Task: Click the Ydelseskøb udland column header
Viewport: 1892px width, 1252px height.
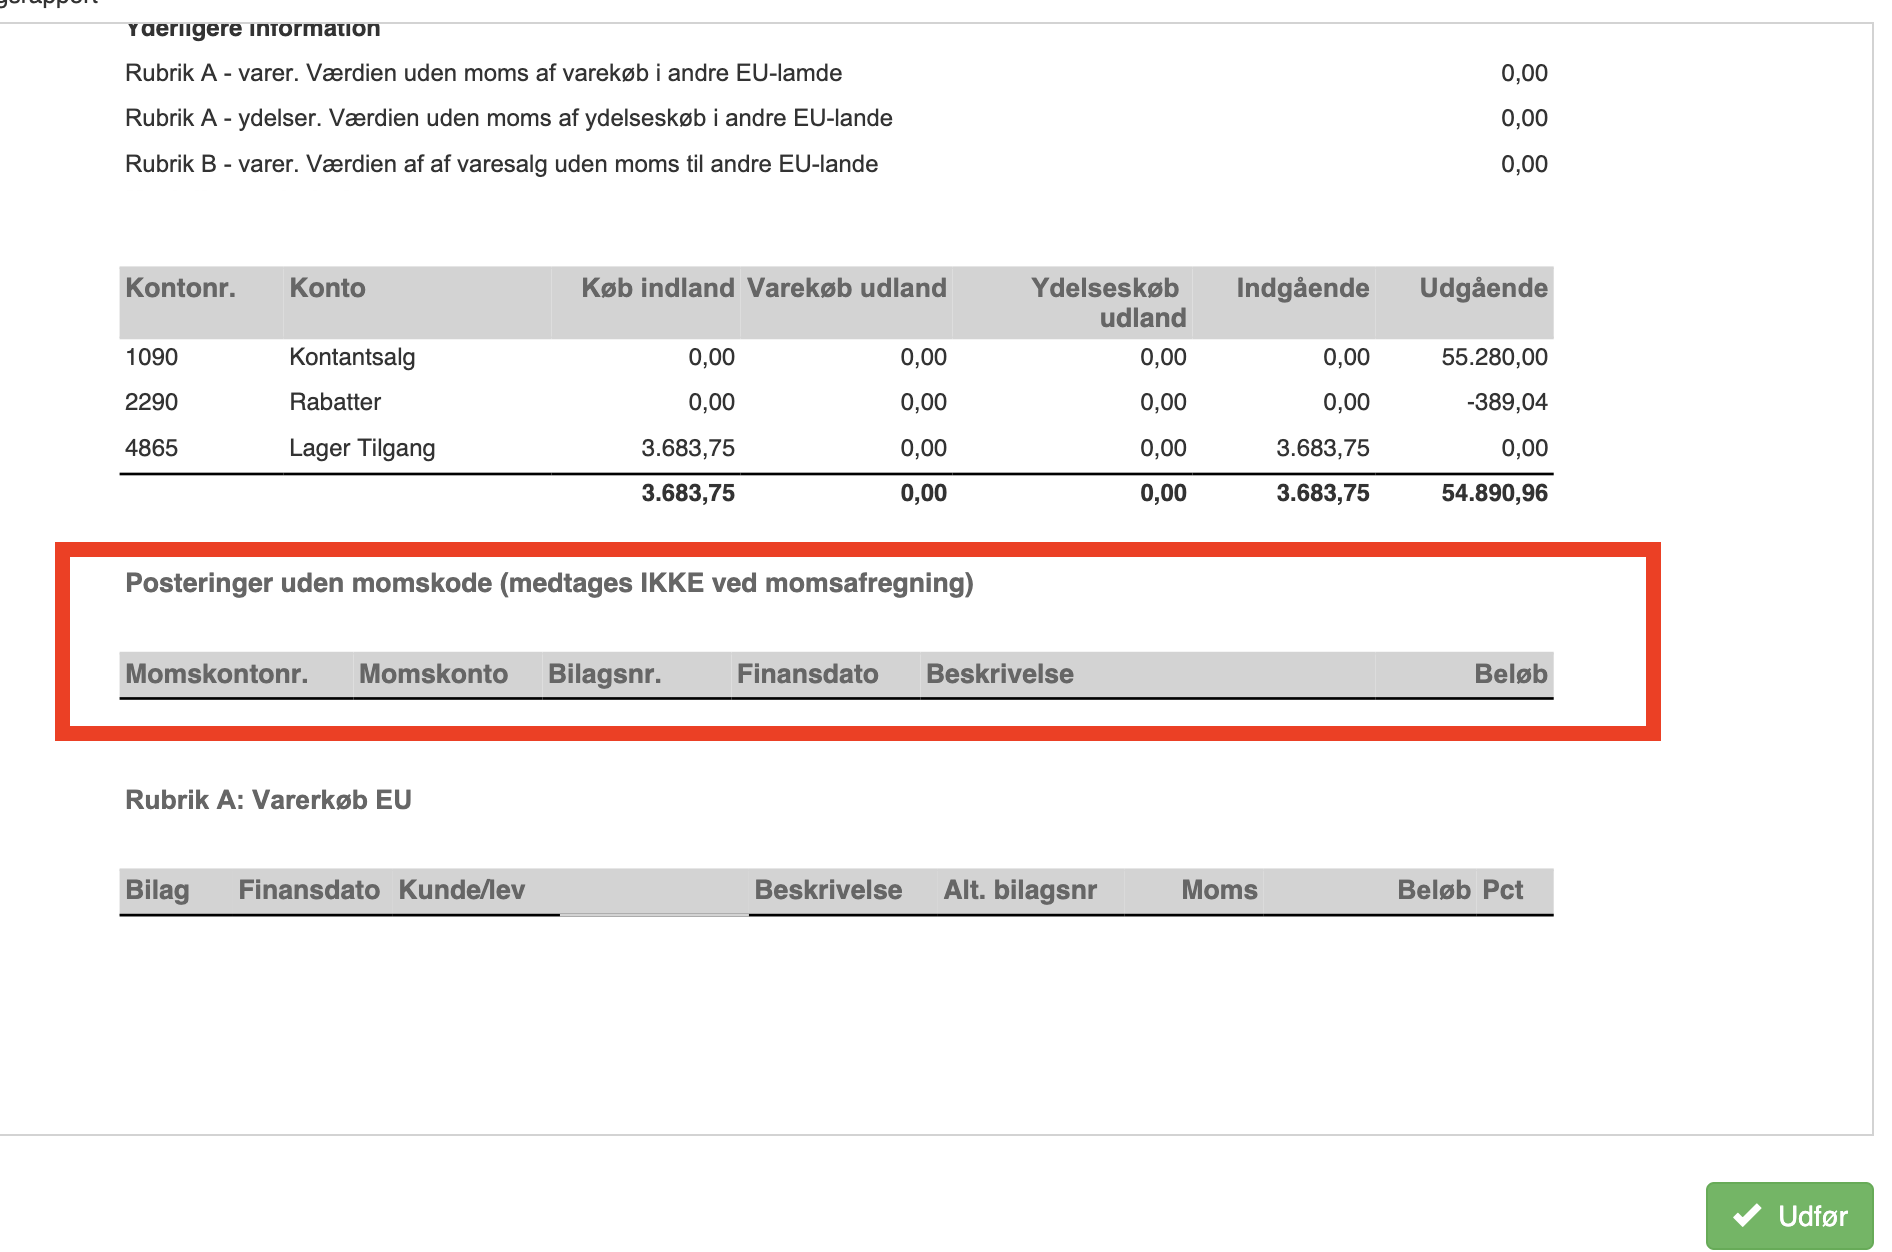Action: tap(1108, 303)
